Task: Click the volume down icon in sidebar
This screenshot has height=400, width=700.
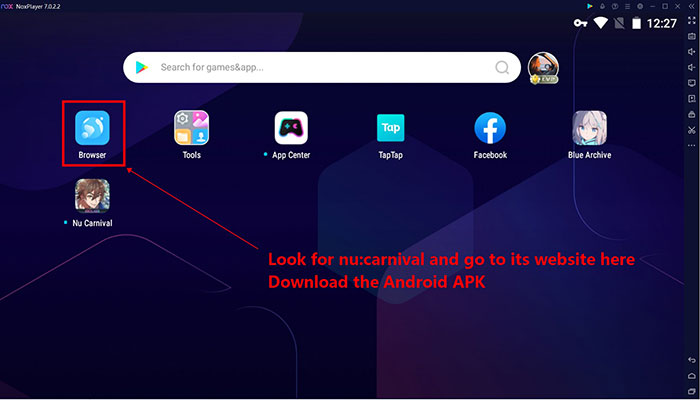Action: [692, 67]
